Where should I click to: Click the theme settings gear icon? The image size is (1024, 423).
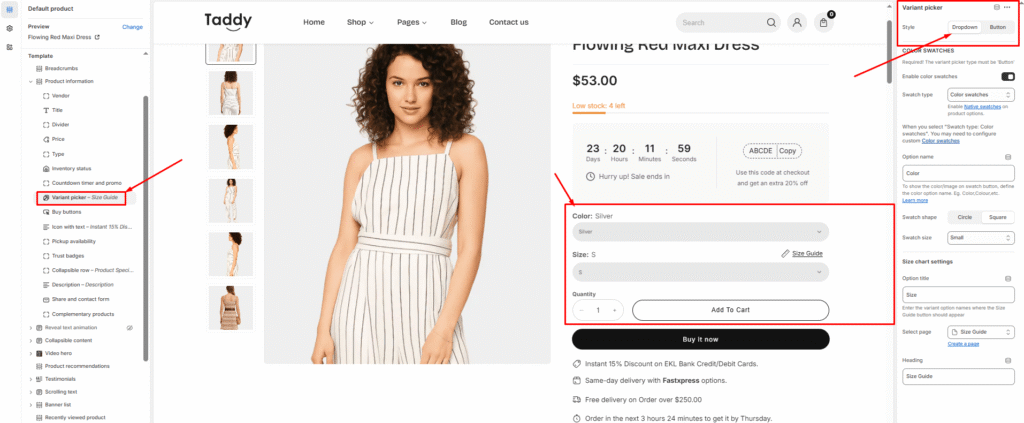[9, 28]
